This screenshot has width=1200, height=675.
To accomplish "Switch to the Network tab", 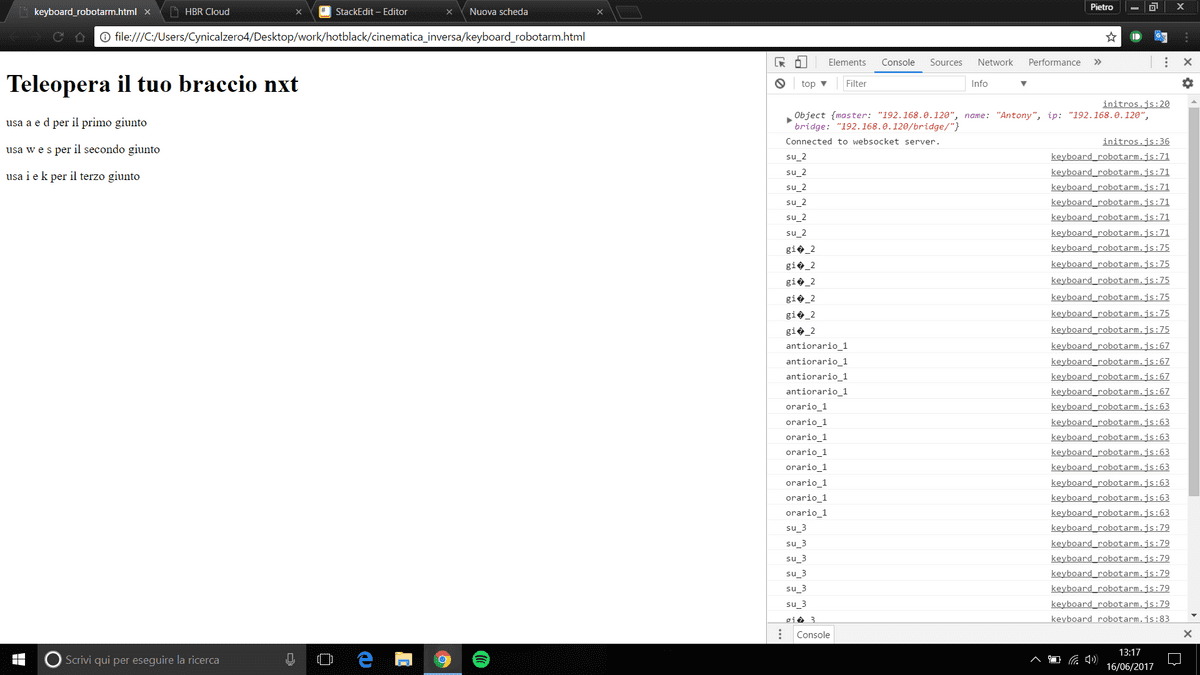I will pos(995,62).
